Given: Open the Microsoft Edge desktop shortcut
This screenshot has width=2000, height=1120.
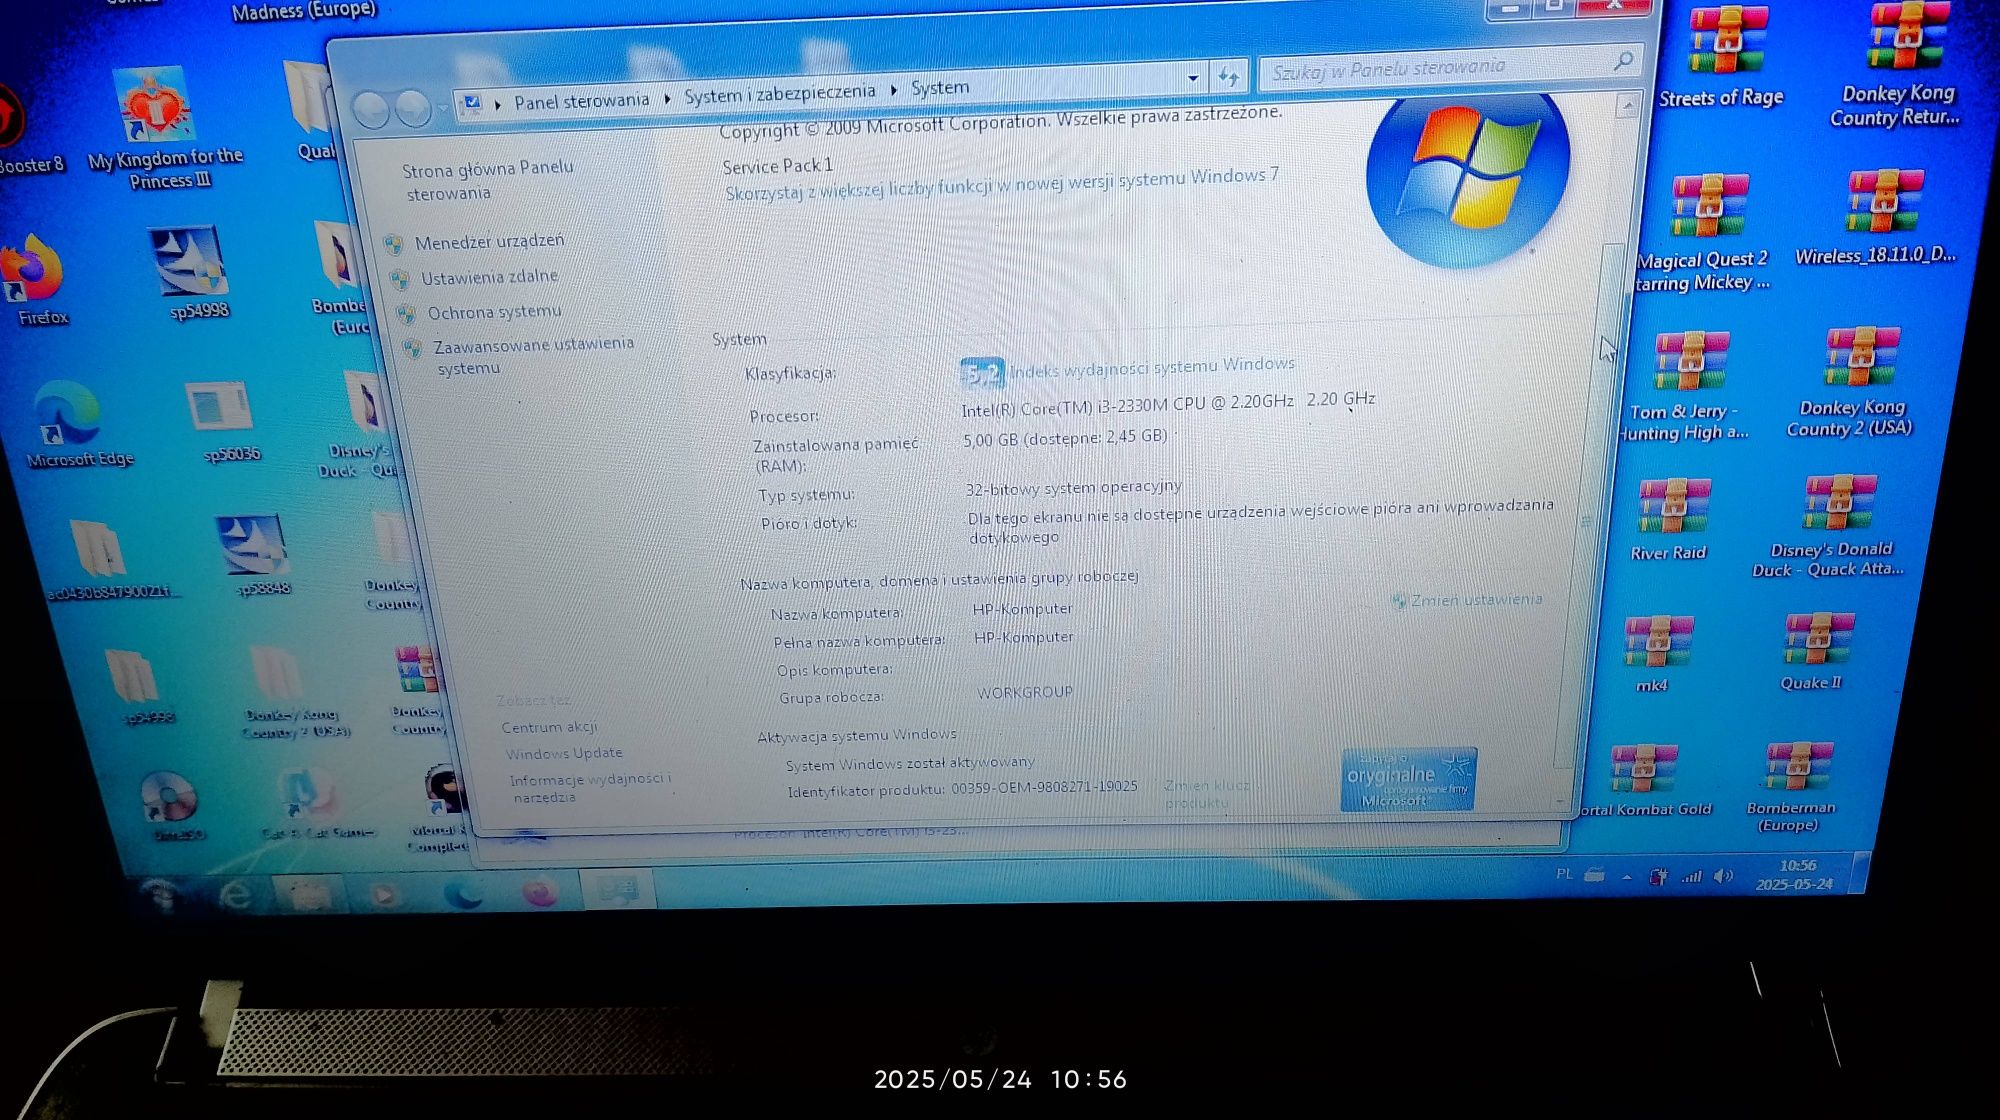Looking at the screenshot, I should (76, 425).
